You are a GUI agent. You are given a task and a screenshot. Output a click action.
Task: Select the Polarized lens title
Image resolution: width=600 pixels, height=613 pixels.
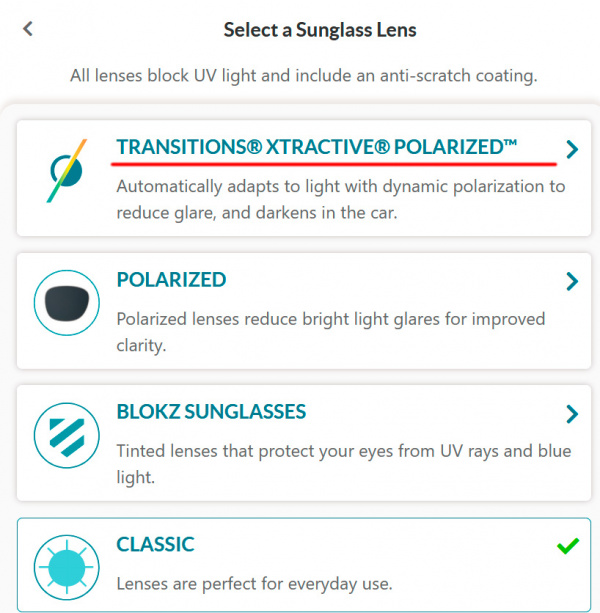(171, 280)
